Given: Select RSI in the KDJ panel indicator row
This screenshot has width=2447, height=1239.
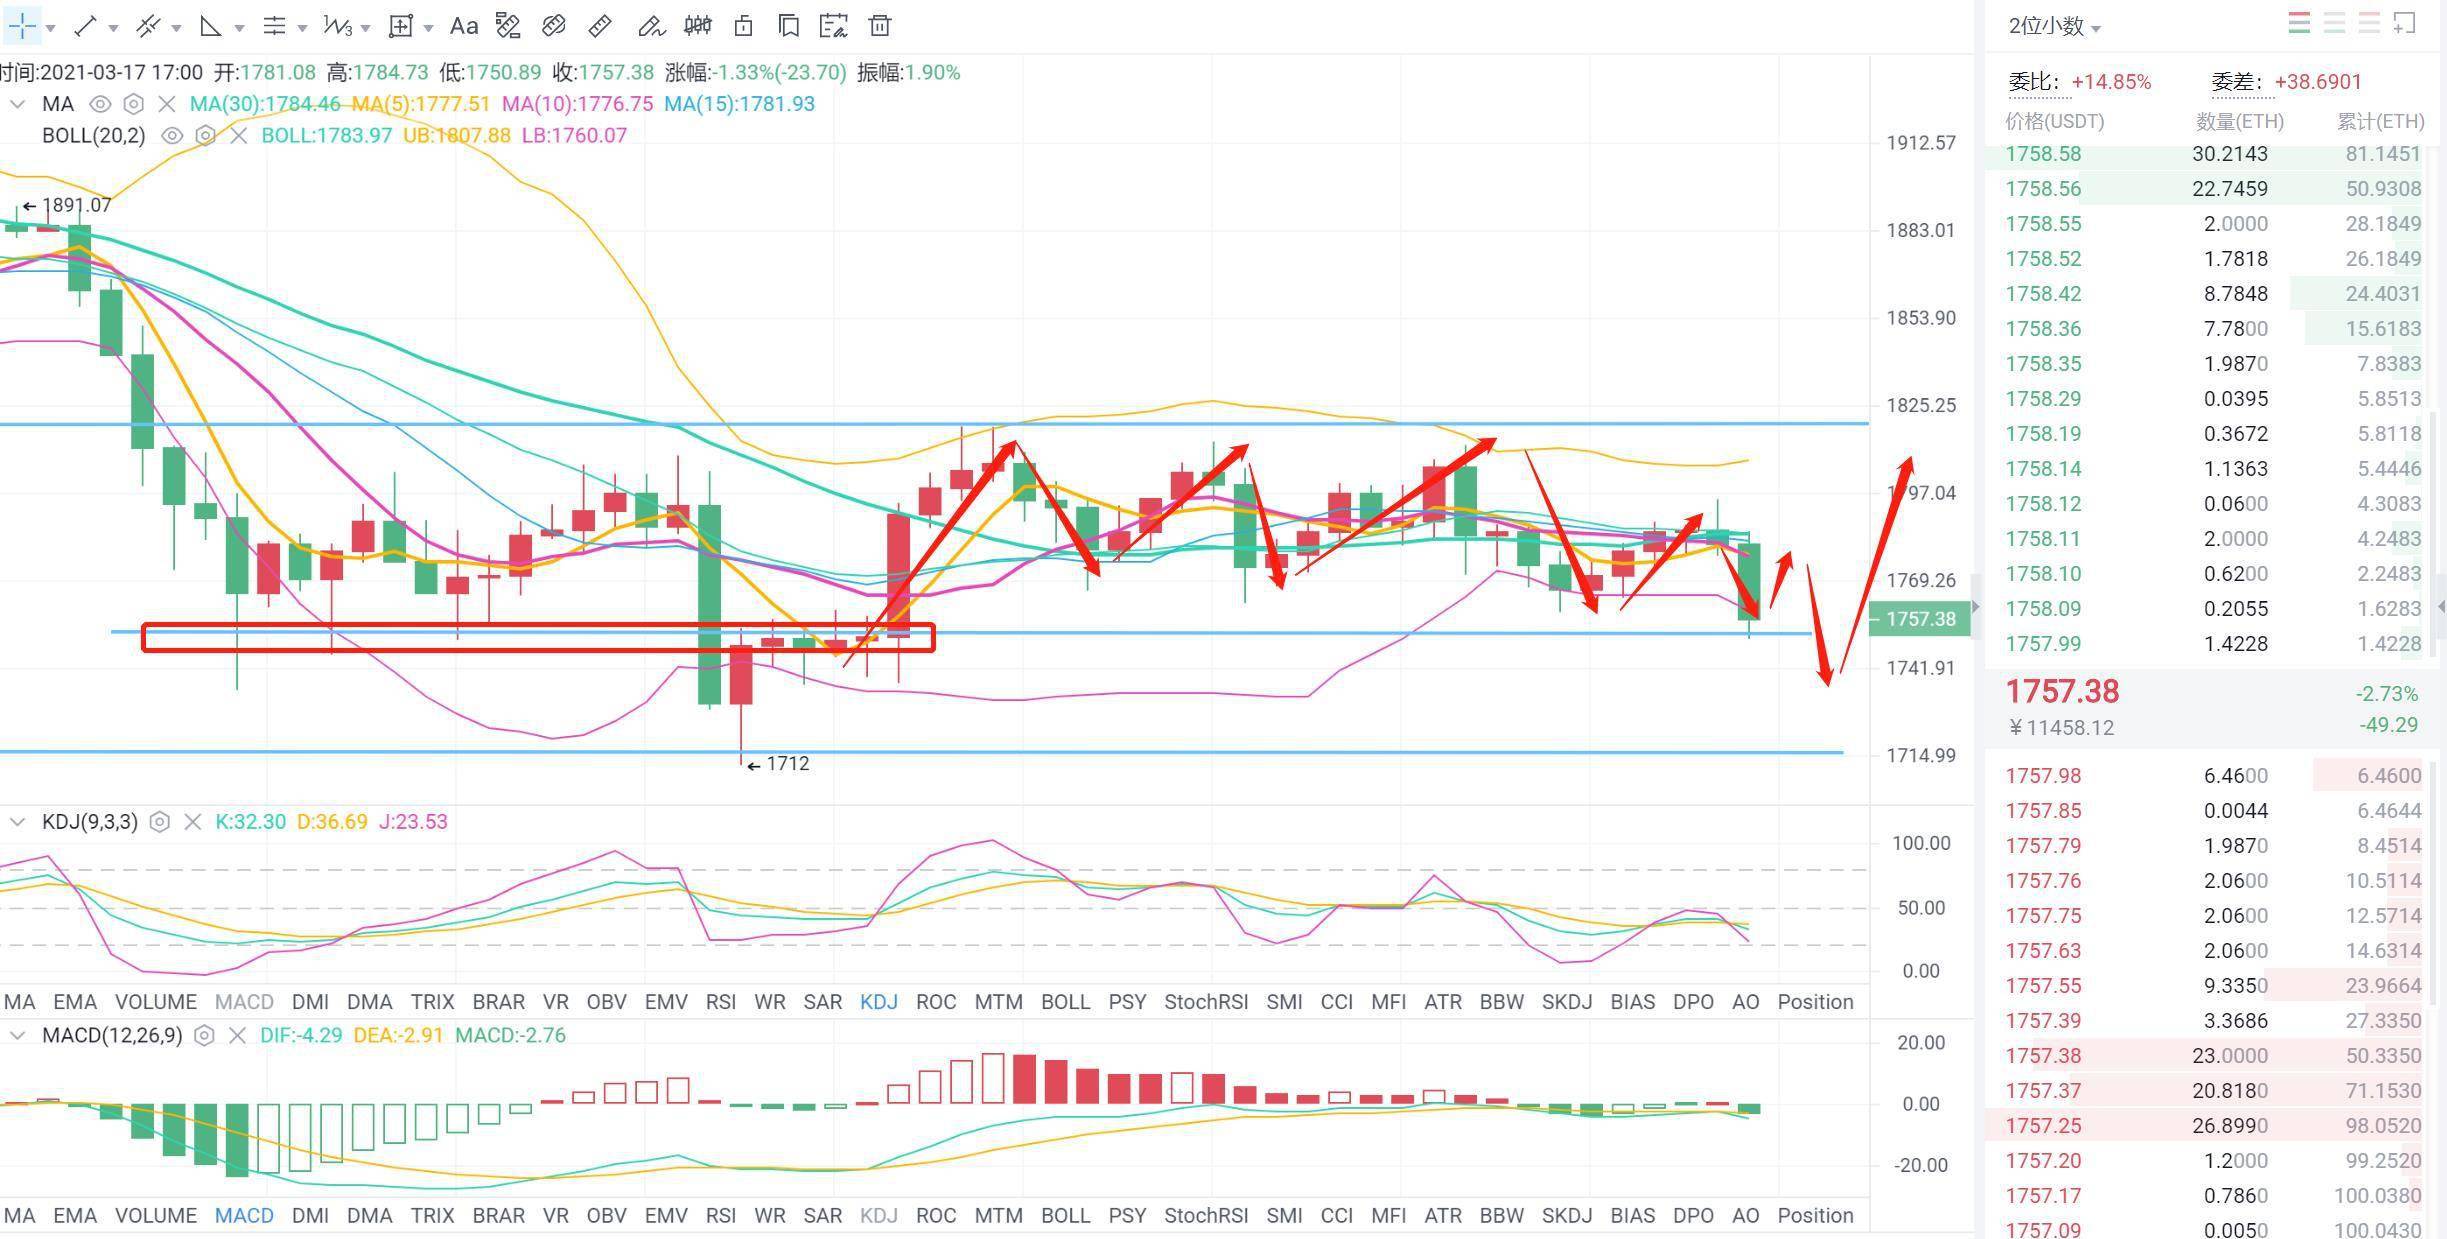Looking at the screenshot, I should pyautogui.click(x=721, y=1002).
